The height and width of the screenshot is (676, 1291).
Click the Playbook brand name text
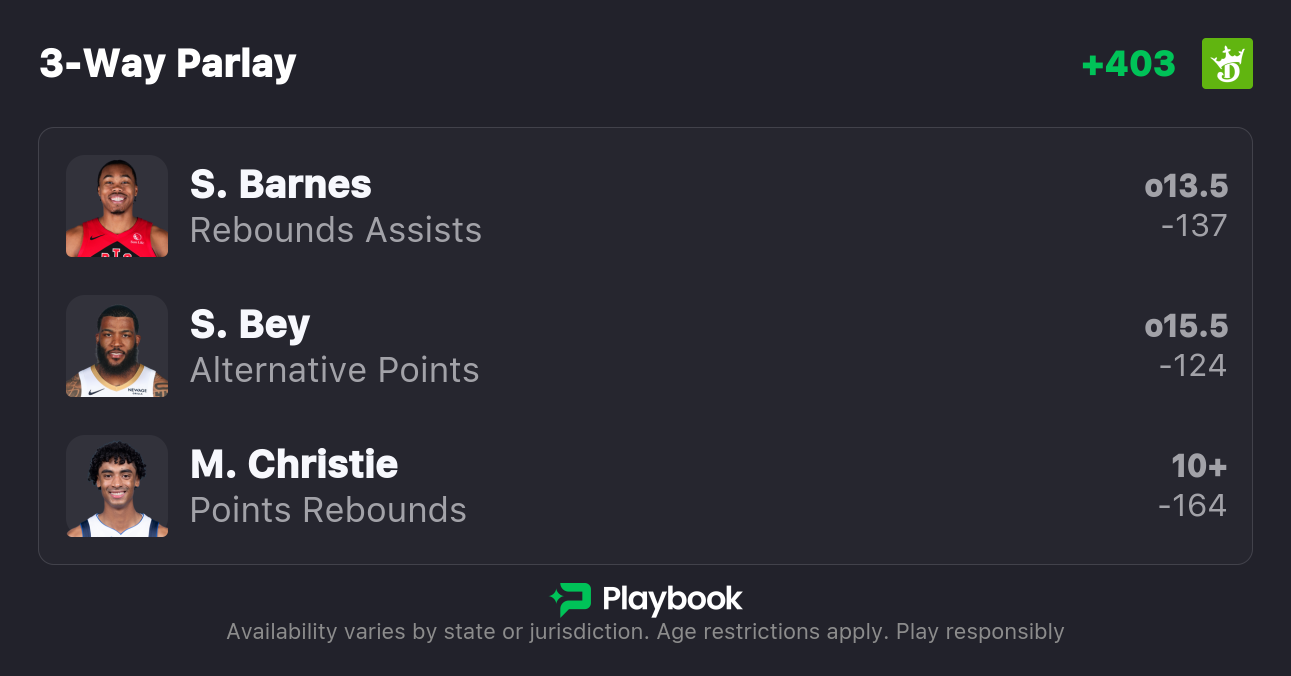pyautogui.click(x=672, y=599)
